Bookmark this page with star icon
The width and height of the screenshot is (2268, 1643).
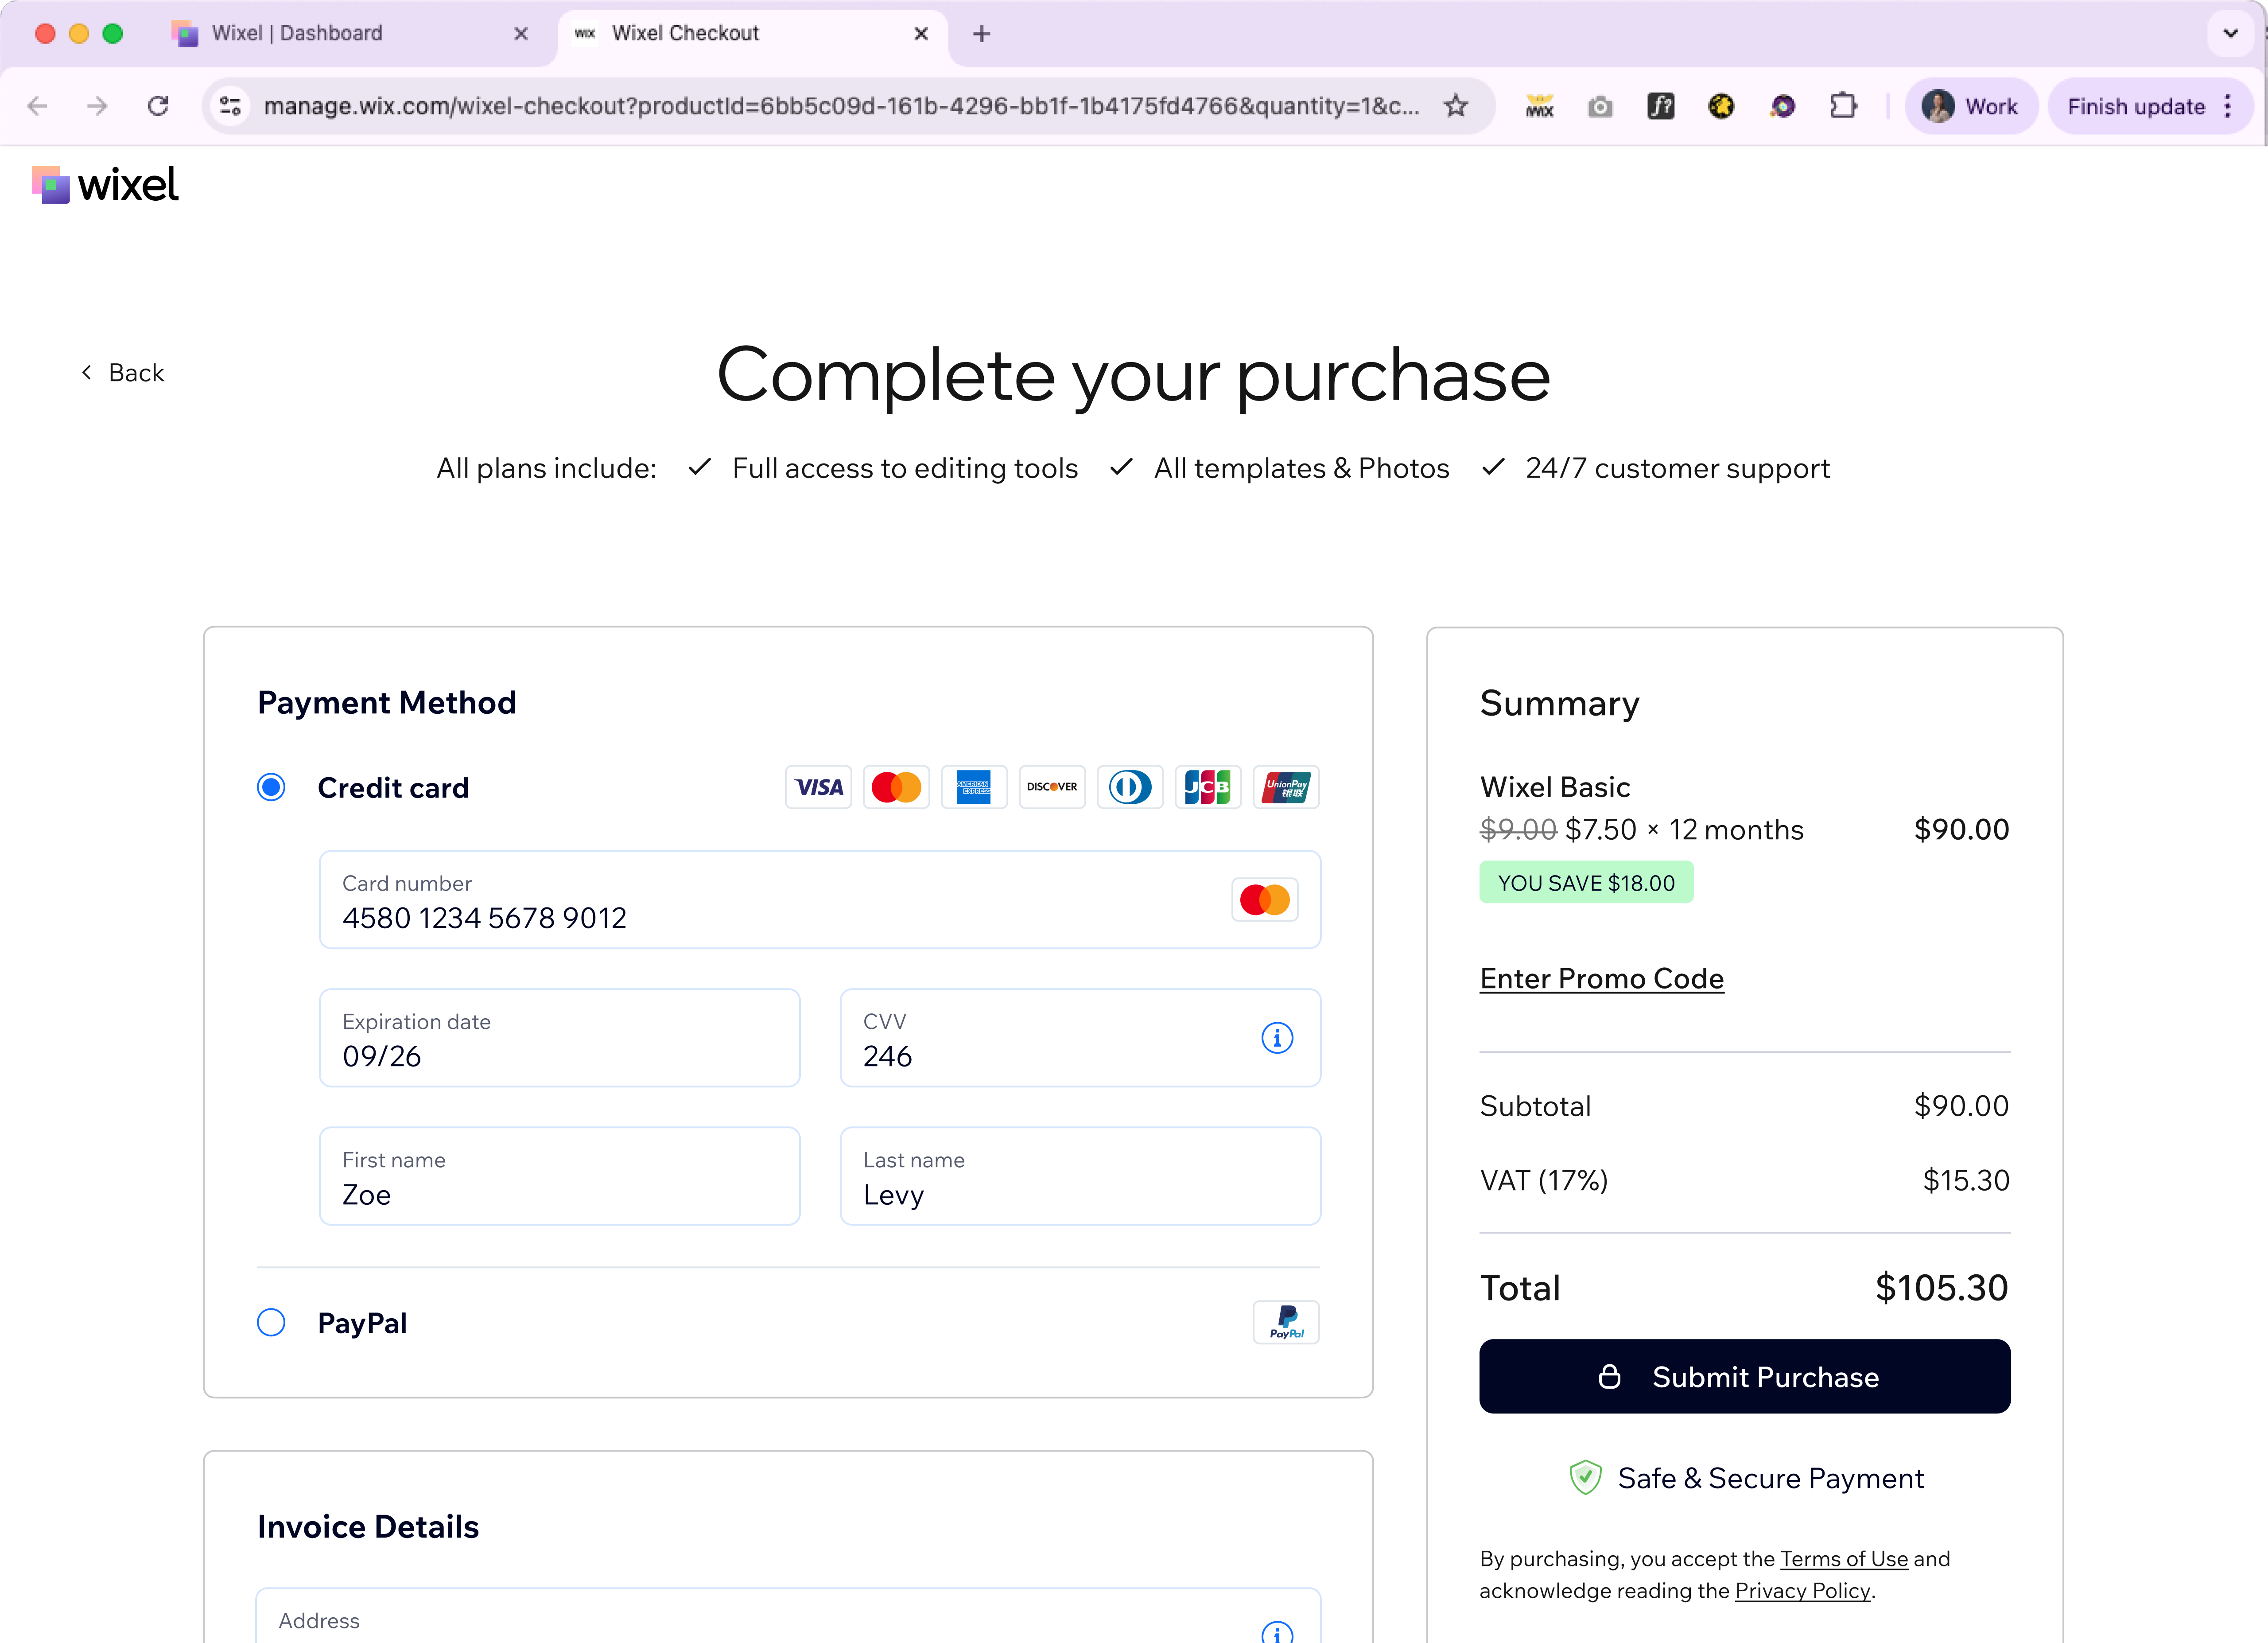1456,106
